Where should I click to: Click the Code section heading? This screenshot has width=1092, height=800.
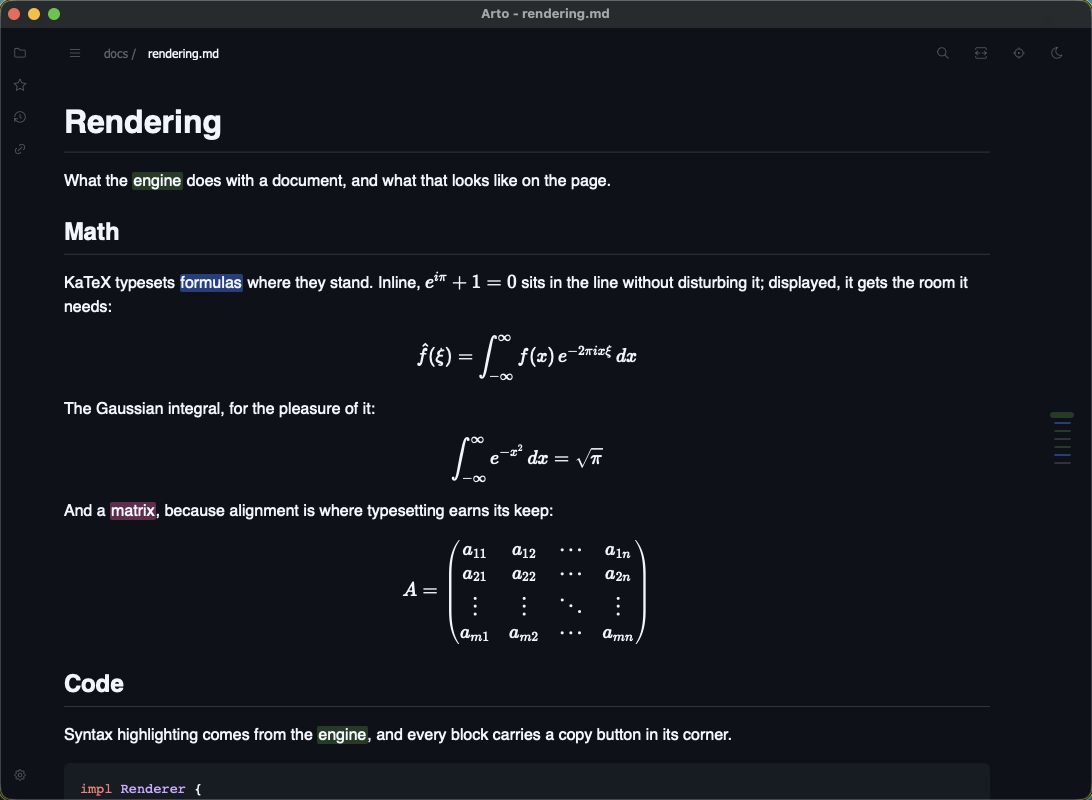(x=94, y=684)
